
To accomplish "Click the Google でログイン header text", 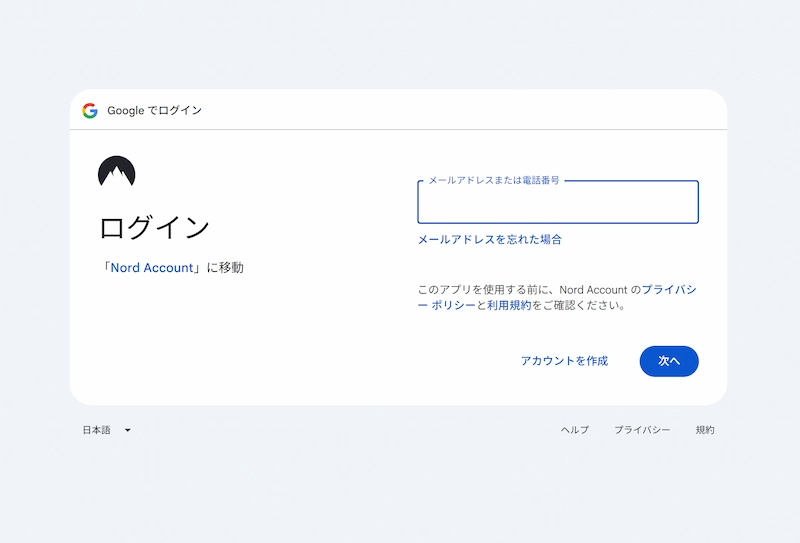I will pos(154,110).
